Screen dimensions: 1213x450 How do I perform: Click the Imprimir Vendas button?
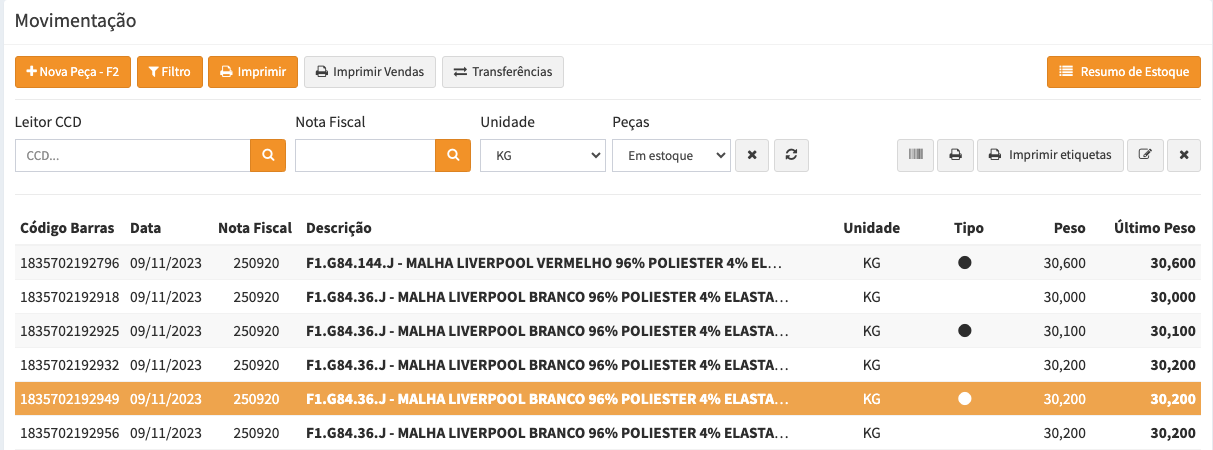point(370,72)
